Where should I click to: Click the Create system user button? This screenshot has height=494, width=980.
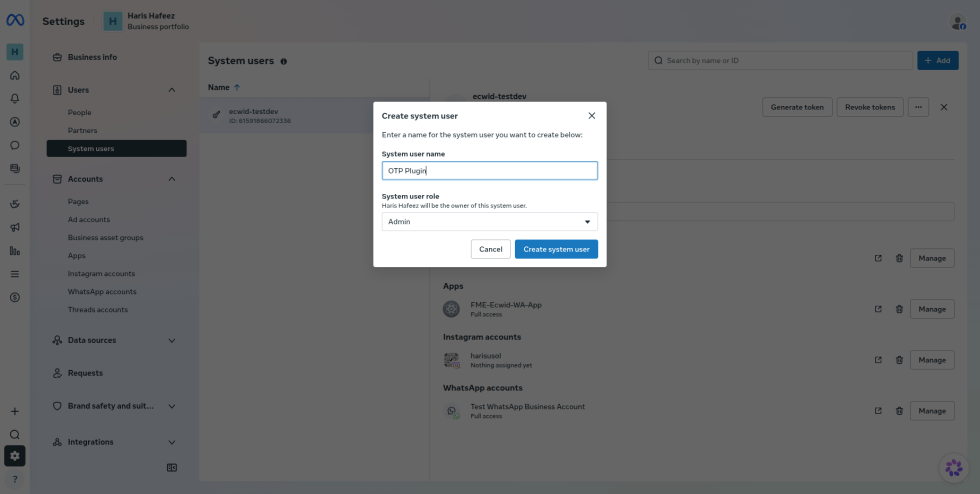(x=556, y=249)
